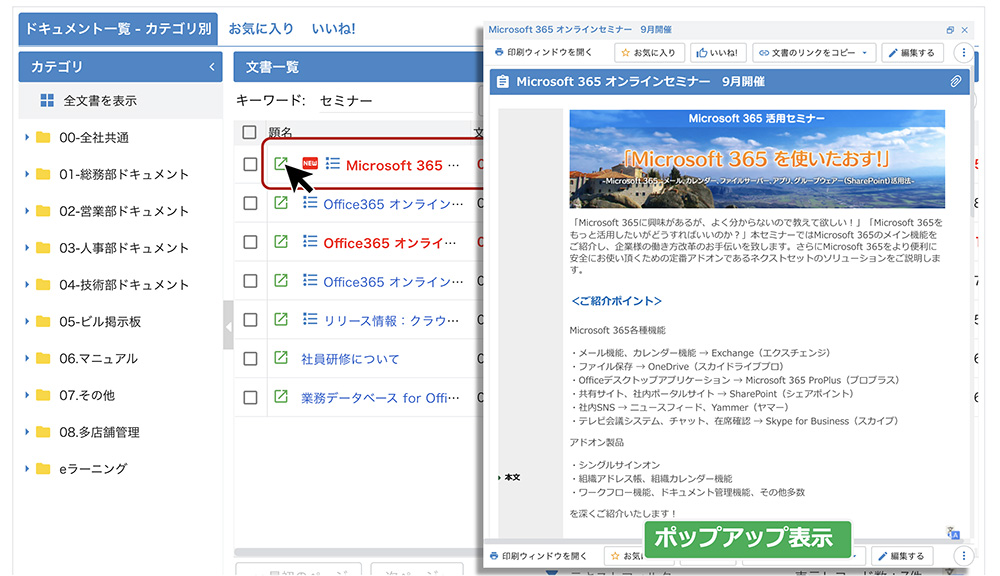Click popup-open icon for リリース情報 row
Screen dimensions: 1000x576
(x=281, y=319)
